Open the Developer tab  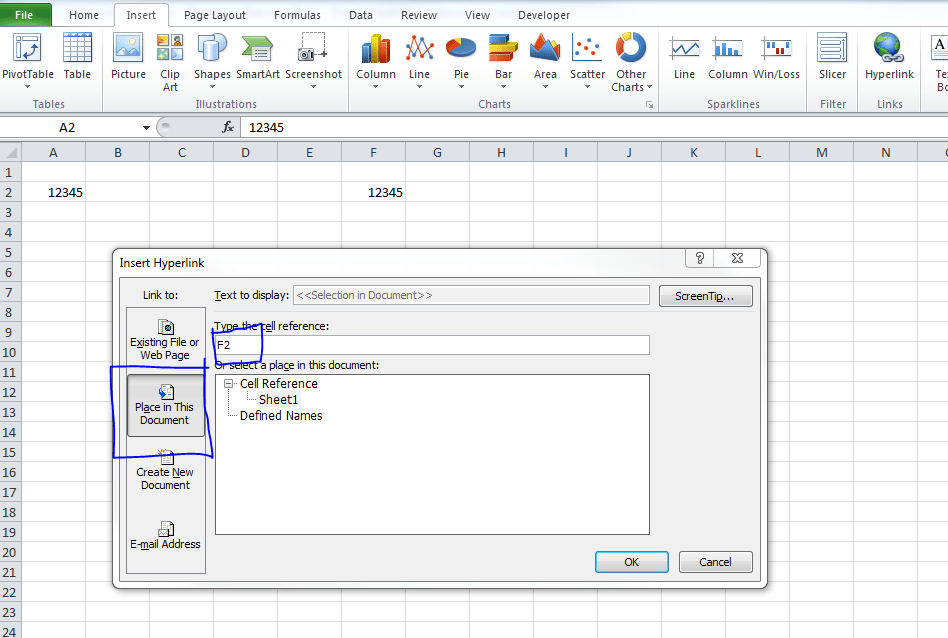coord(543,14)
